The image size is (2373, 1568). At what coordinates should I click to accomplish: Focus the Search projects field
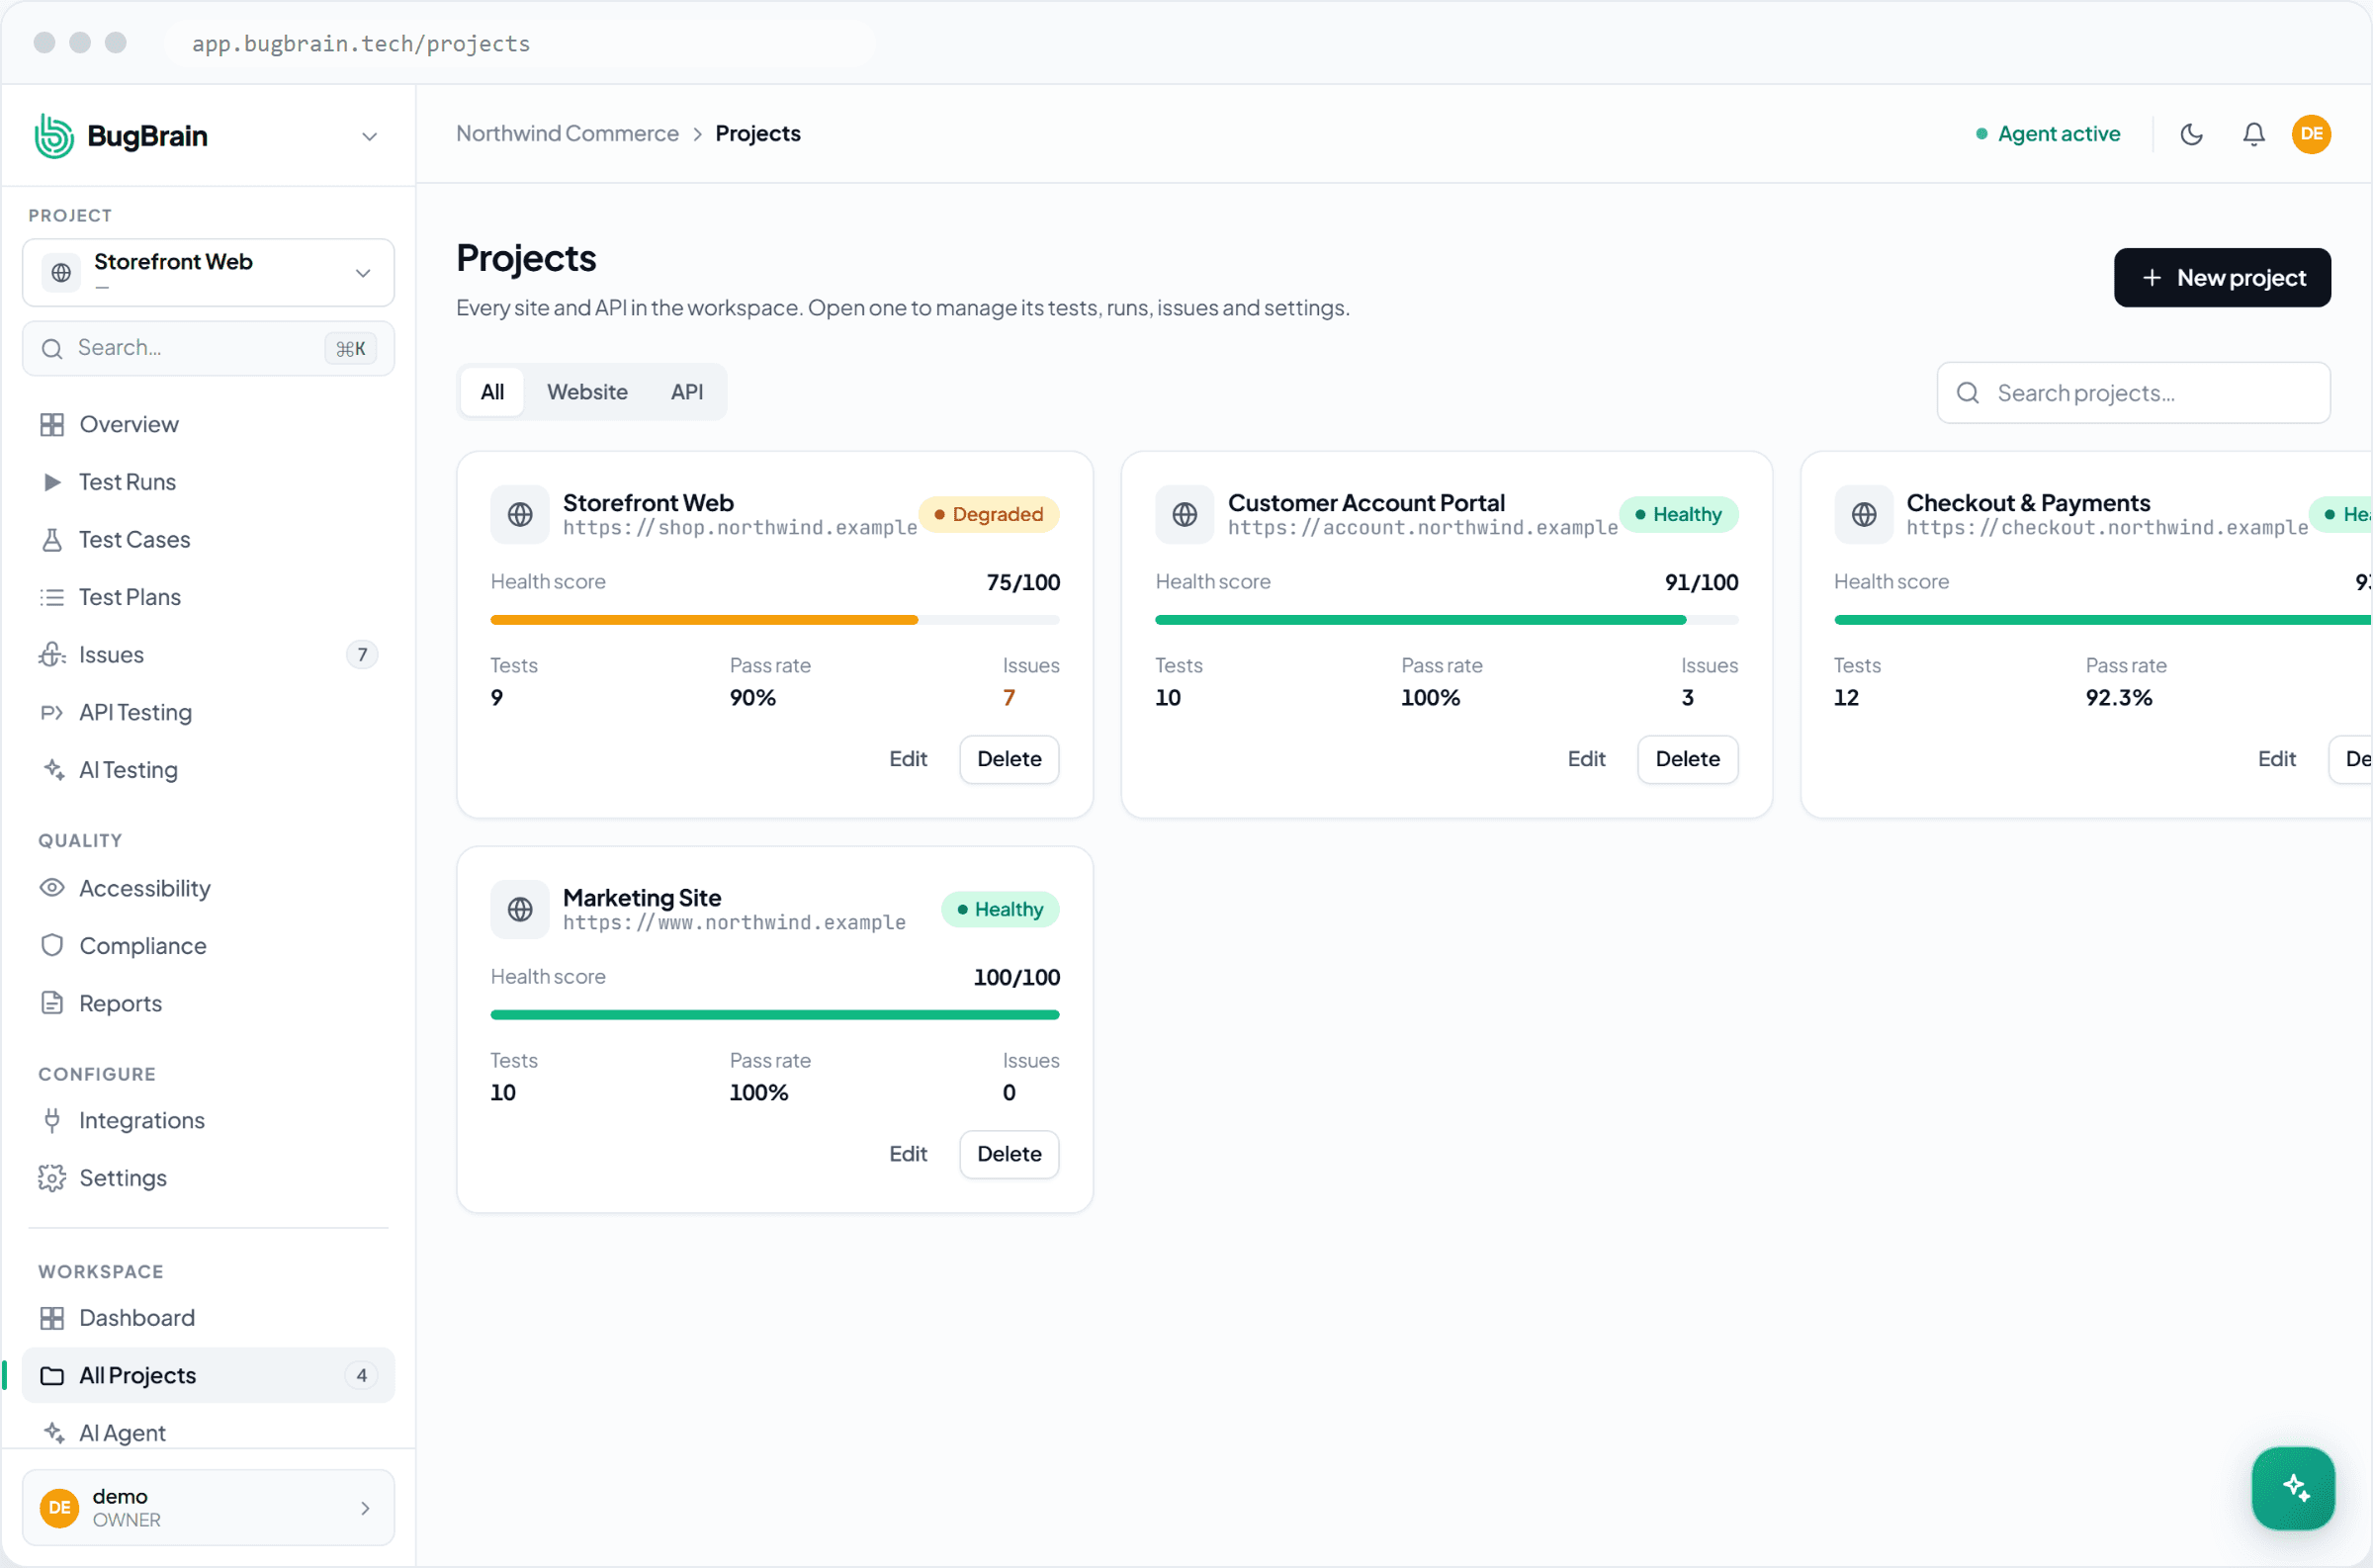pos(2133,393)
